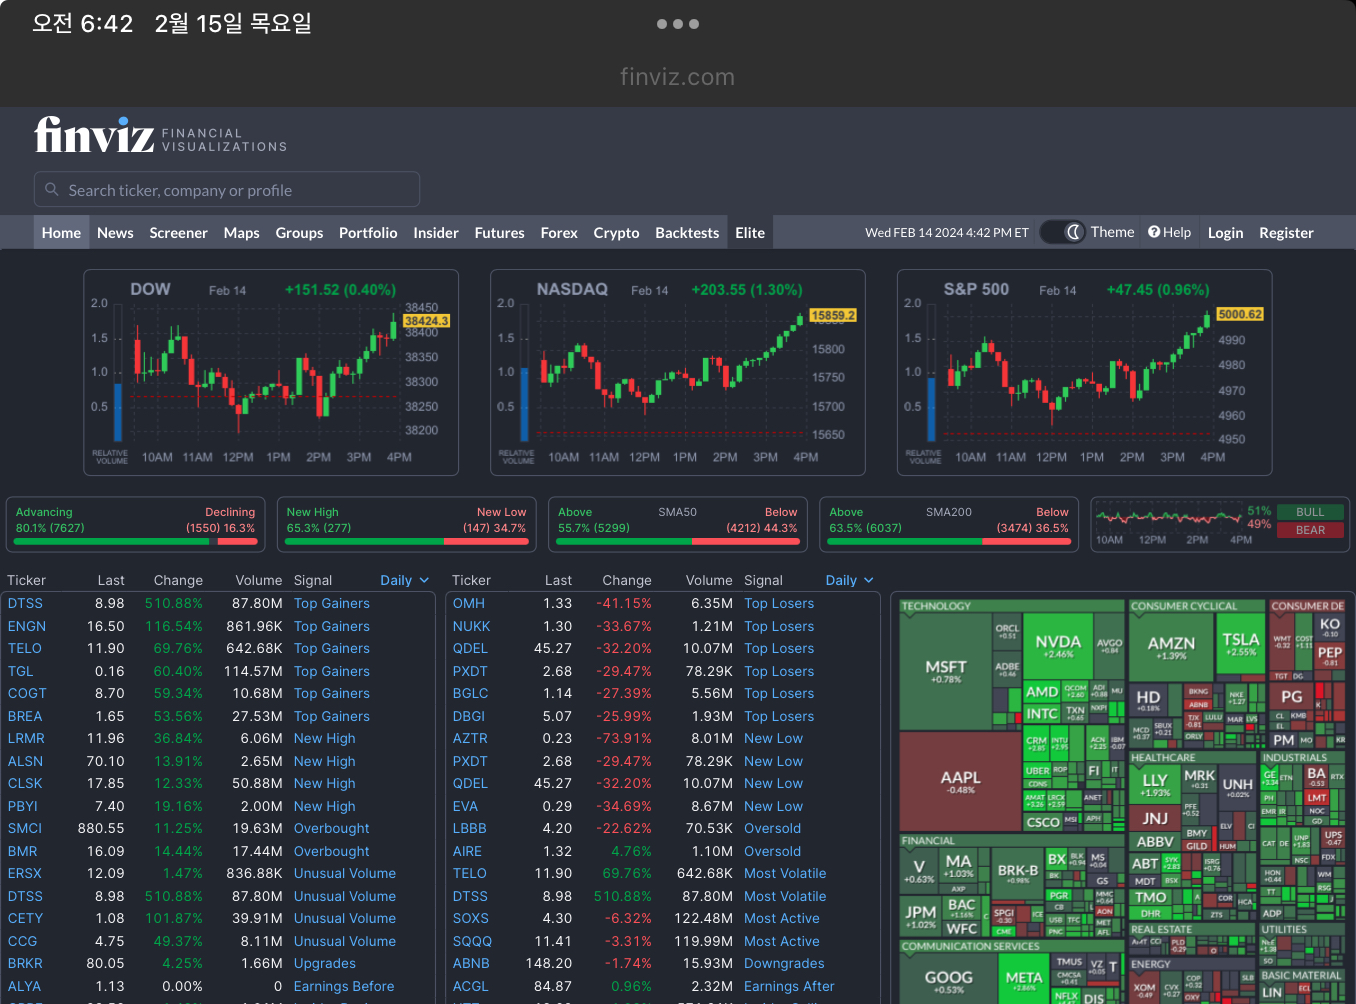Image resolution: width=1356 pixels, height=1004 pixels.
Task: Go to the Screener page
Action: [178, 232]
